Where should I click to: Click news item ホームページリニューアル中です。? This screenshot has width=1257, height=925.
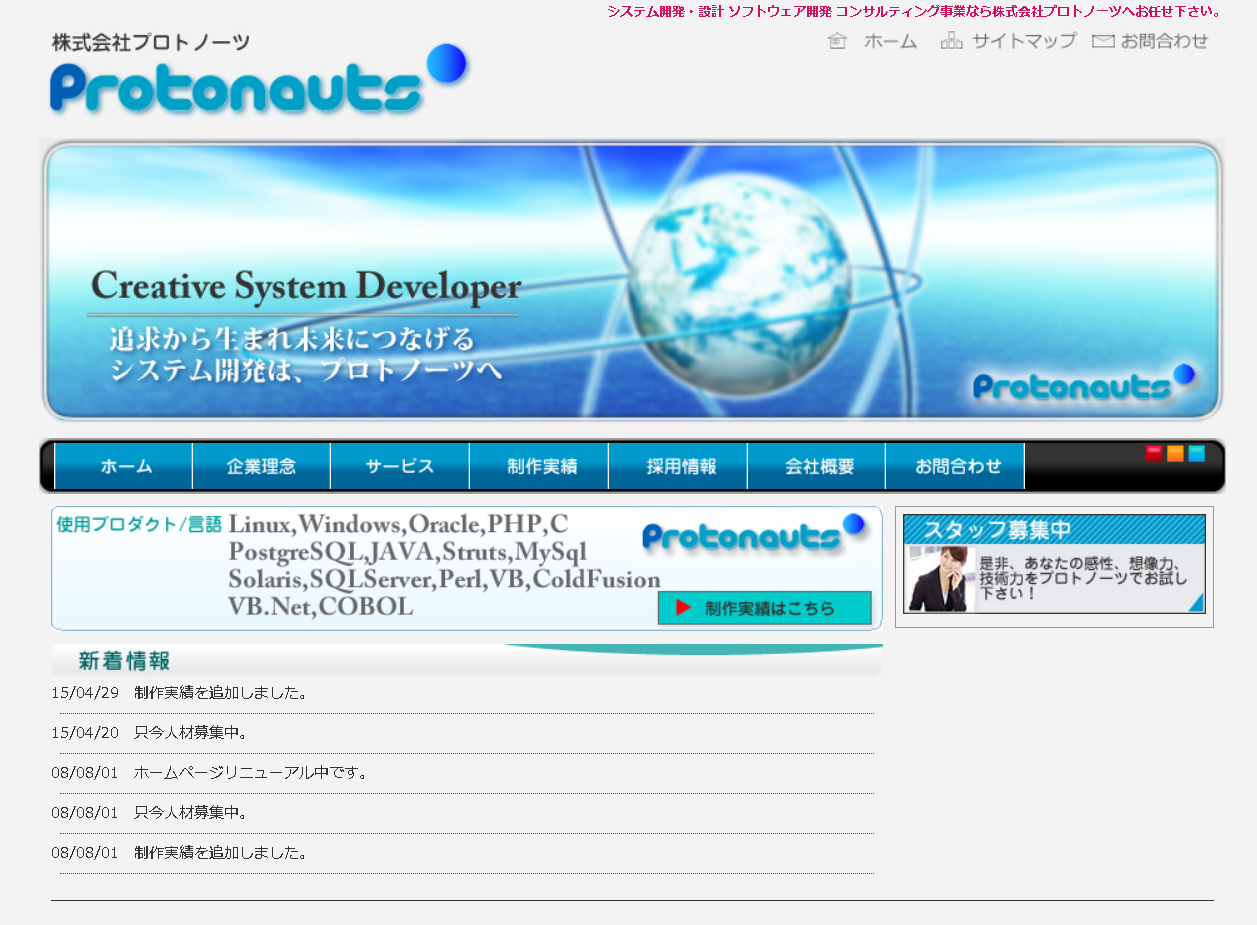[210, 772]
